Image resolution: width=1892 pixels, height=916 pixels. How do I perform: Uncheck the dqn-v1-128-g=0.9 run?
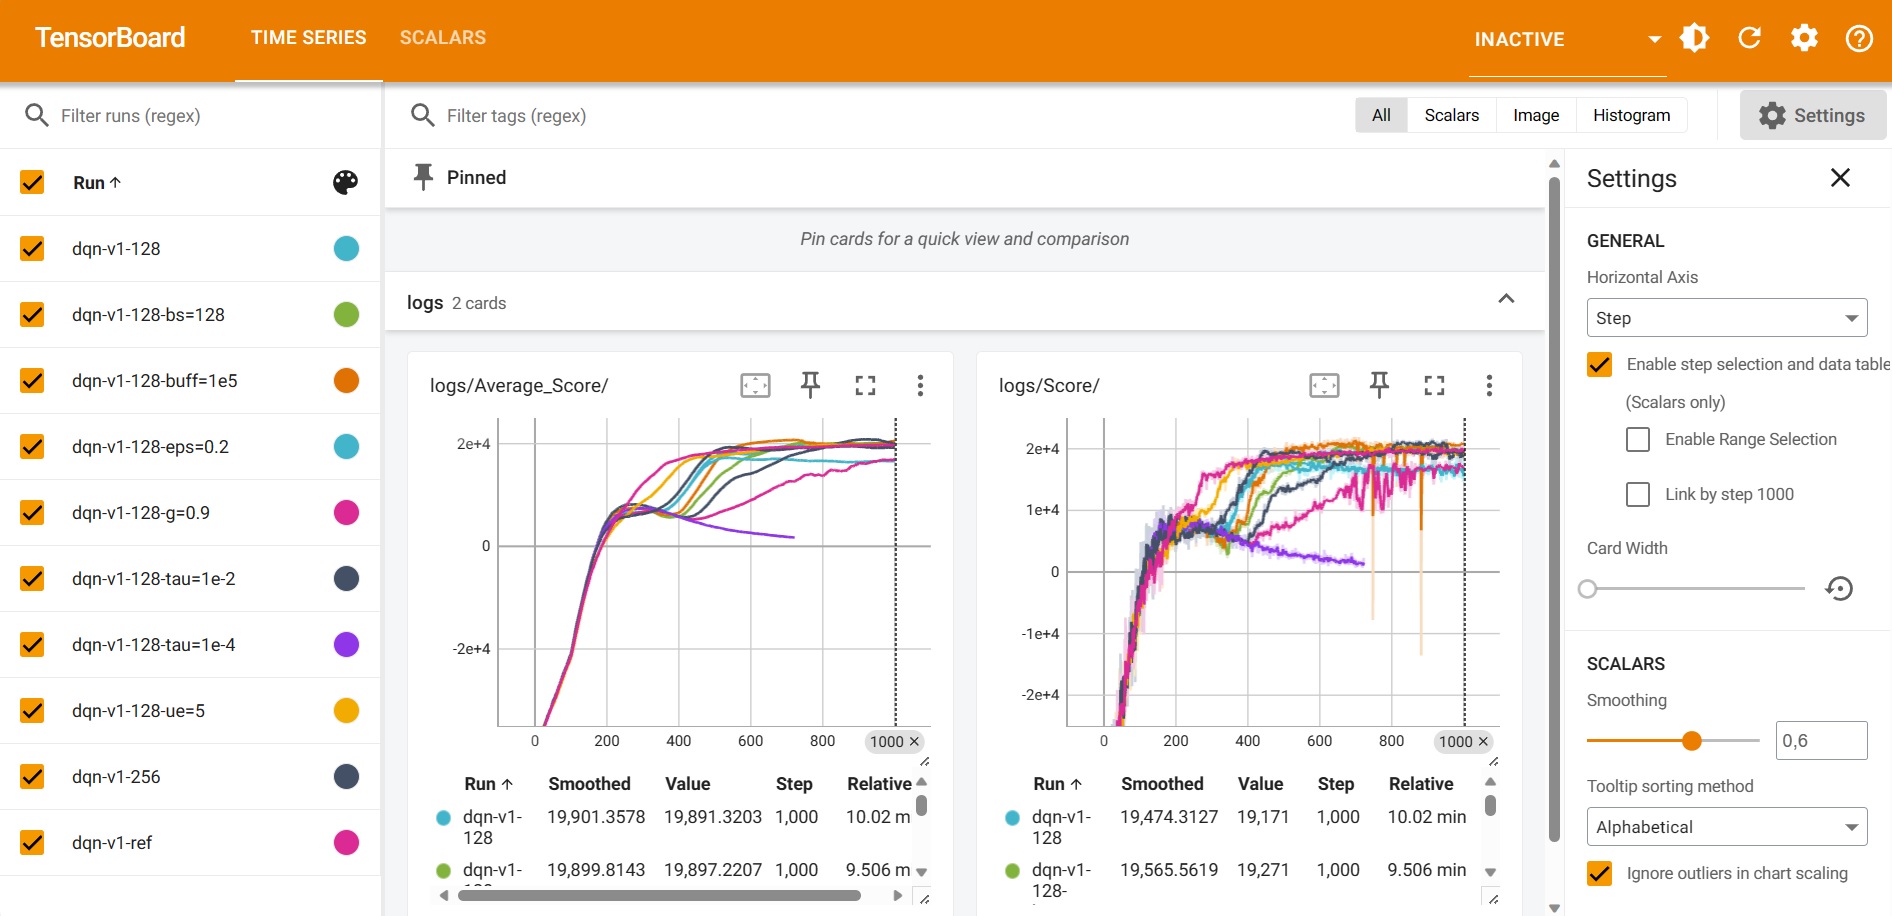pyautogui.click(x=32, y=512)
